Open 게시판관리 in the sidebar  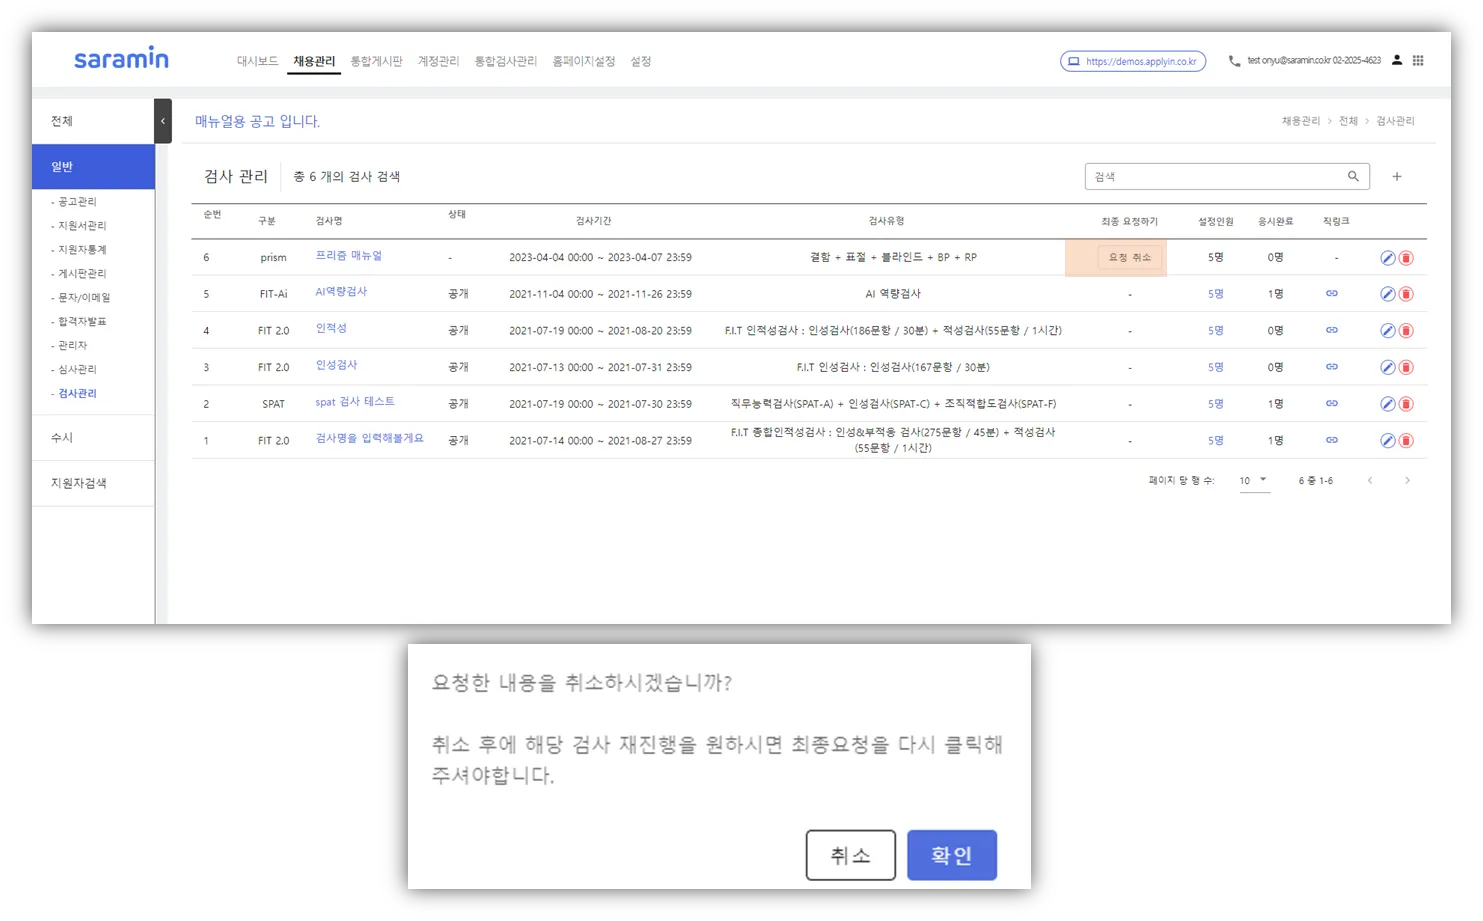tap(82, 274)
